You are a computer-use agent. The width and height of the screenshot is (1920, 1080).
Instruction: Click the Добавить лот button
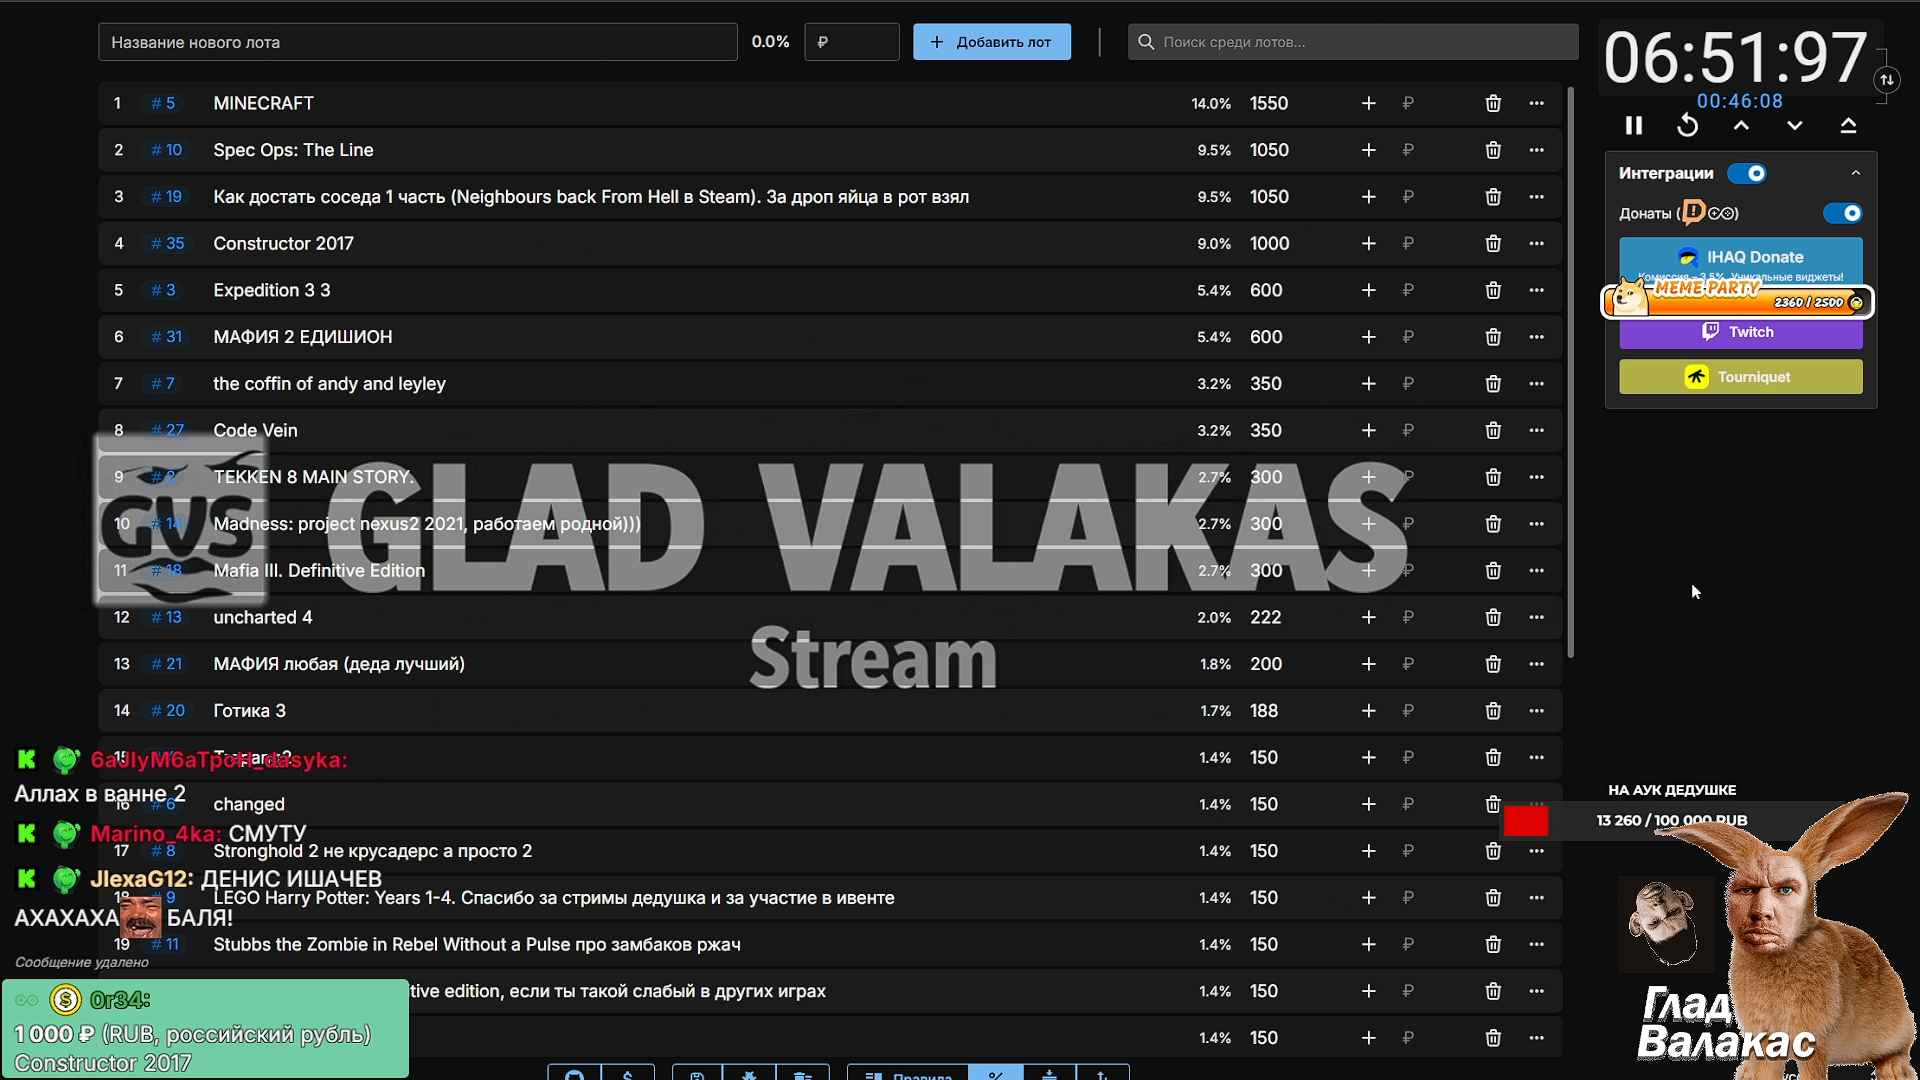pyautogui.click(x=991, y=42)
